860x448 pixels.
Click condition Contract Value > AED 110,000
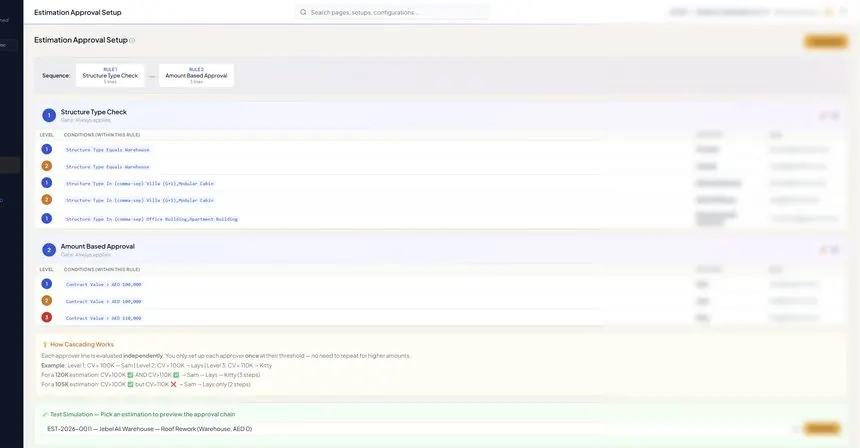(x=104, y=318)
